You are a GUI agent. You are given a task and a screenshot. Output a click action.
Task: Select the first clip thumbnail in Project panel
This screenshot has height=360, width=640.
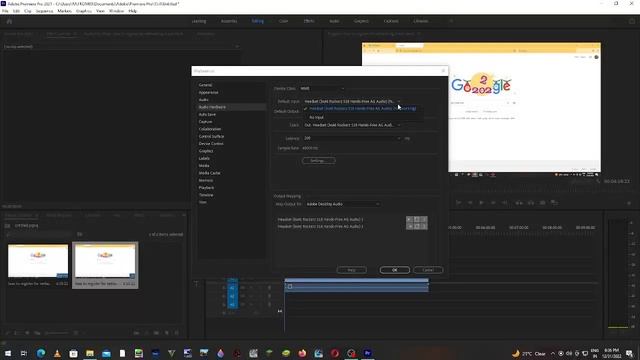[x=38, y=261]
